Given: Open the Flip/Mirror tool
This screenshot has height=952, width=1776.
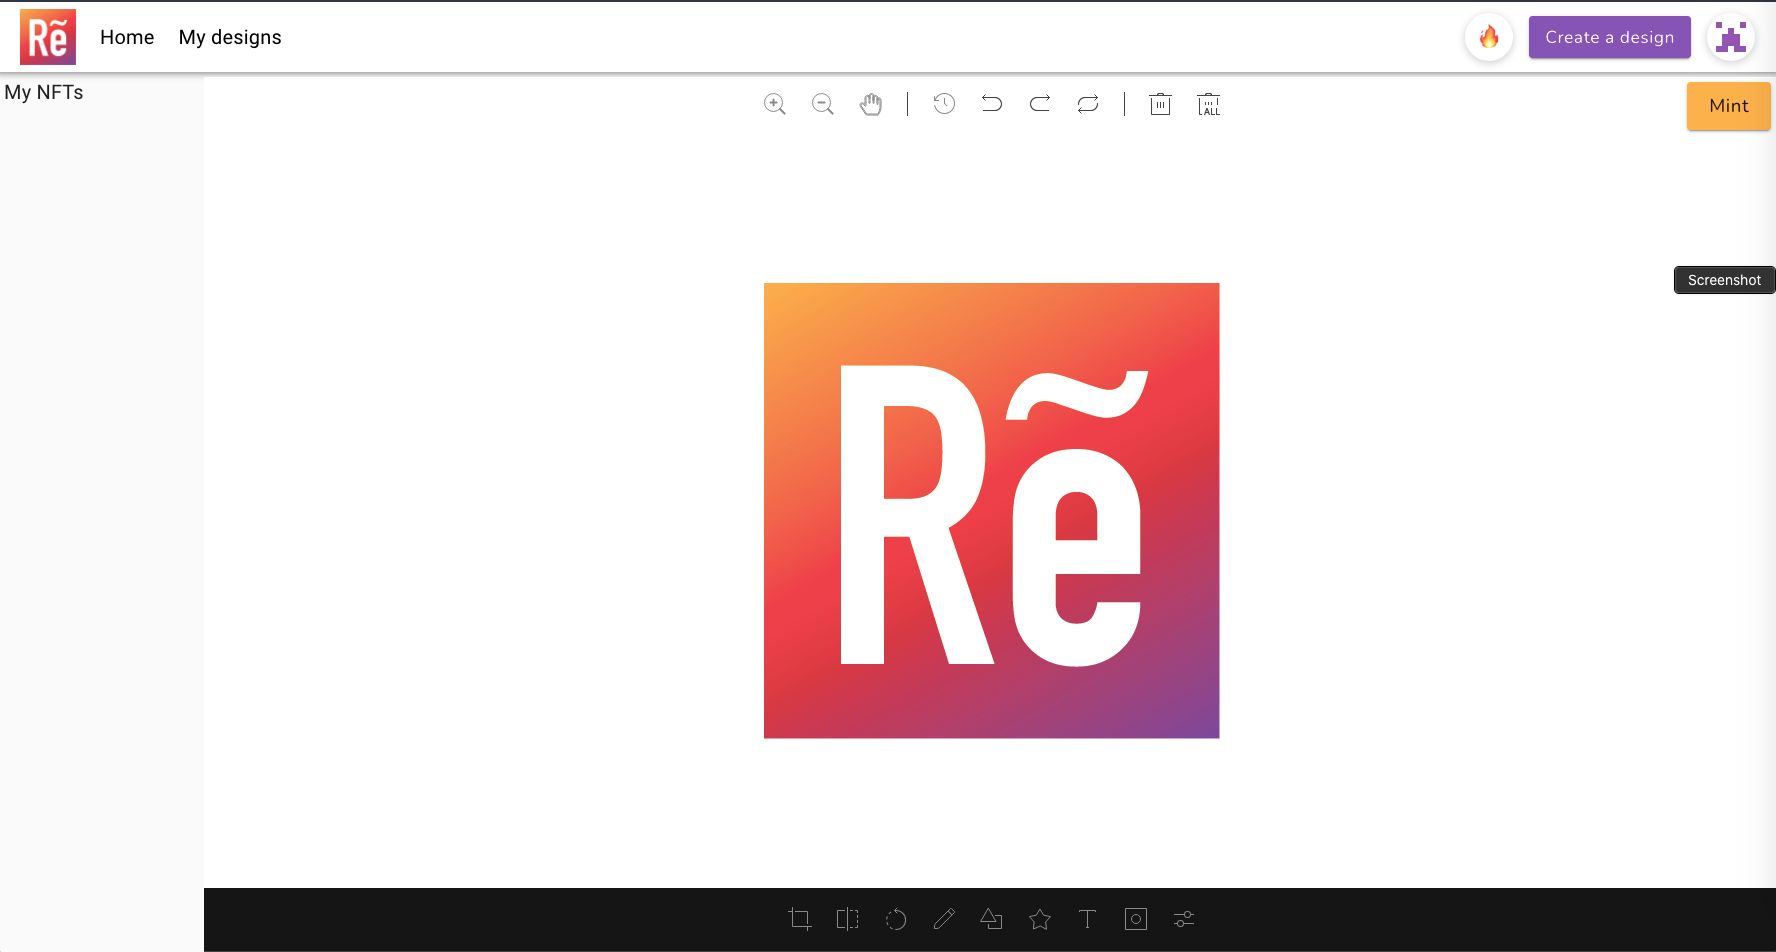Looking at the screenshot, I should tap(847, 918).
